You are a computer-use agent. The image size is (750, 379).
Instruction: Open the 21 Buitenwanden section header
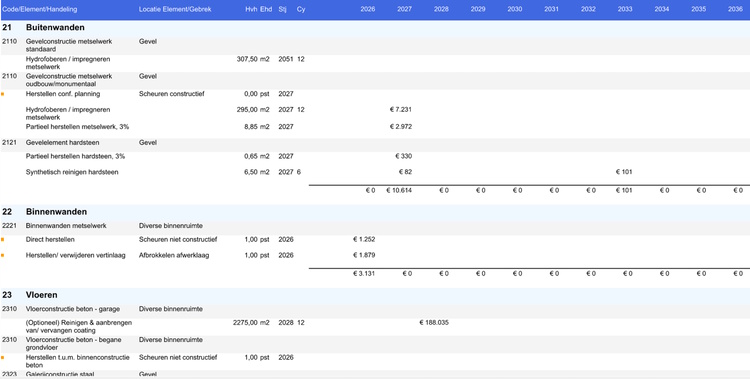tap(375, 28)
